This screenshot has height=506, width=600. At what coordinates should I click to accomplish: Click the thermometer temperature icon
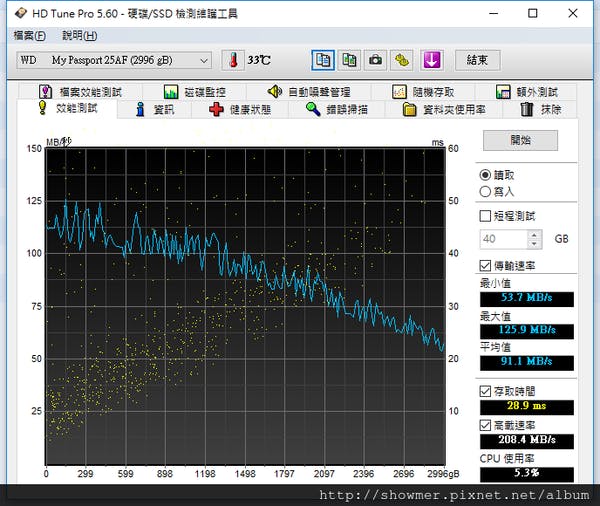(x=232, y=60)
